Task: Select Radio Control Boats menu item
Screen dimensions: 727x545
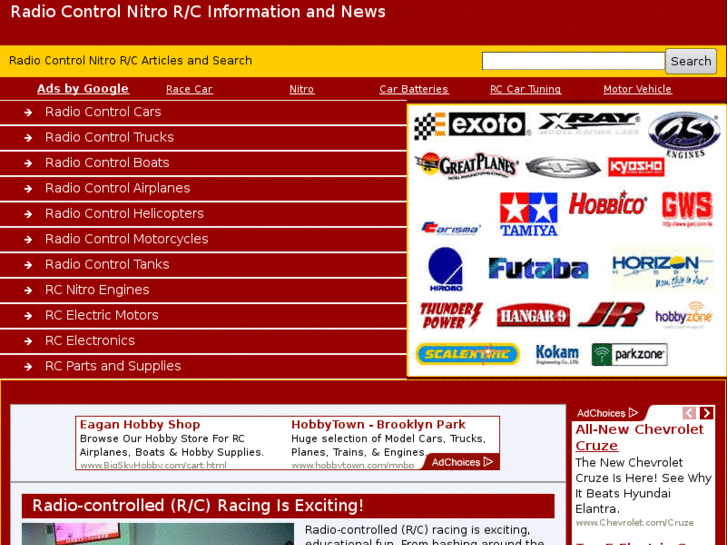Action: point(203,163)
